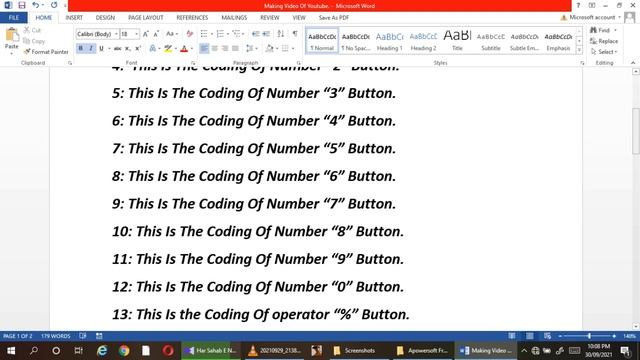Click the Sort A-Z icon

click(x=281, y=34)
